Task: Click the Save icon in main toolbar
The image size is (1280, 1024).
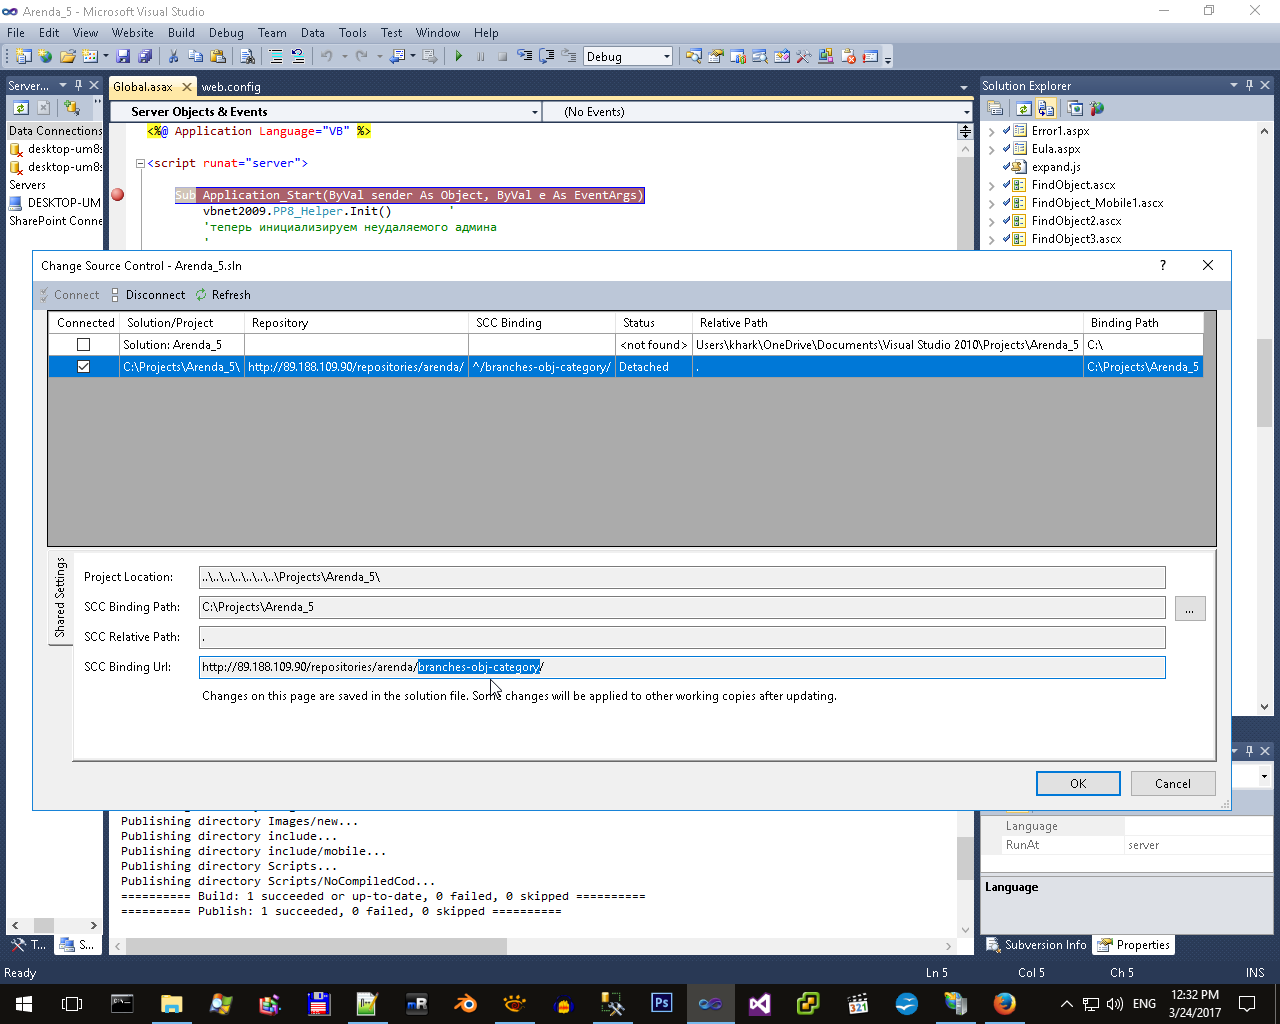Action: tap(123, 57)
